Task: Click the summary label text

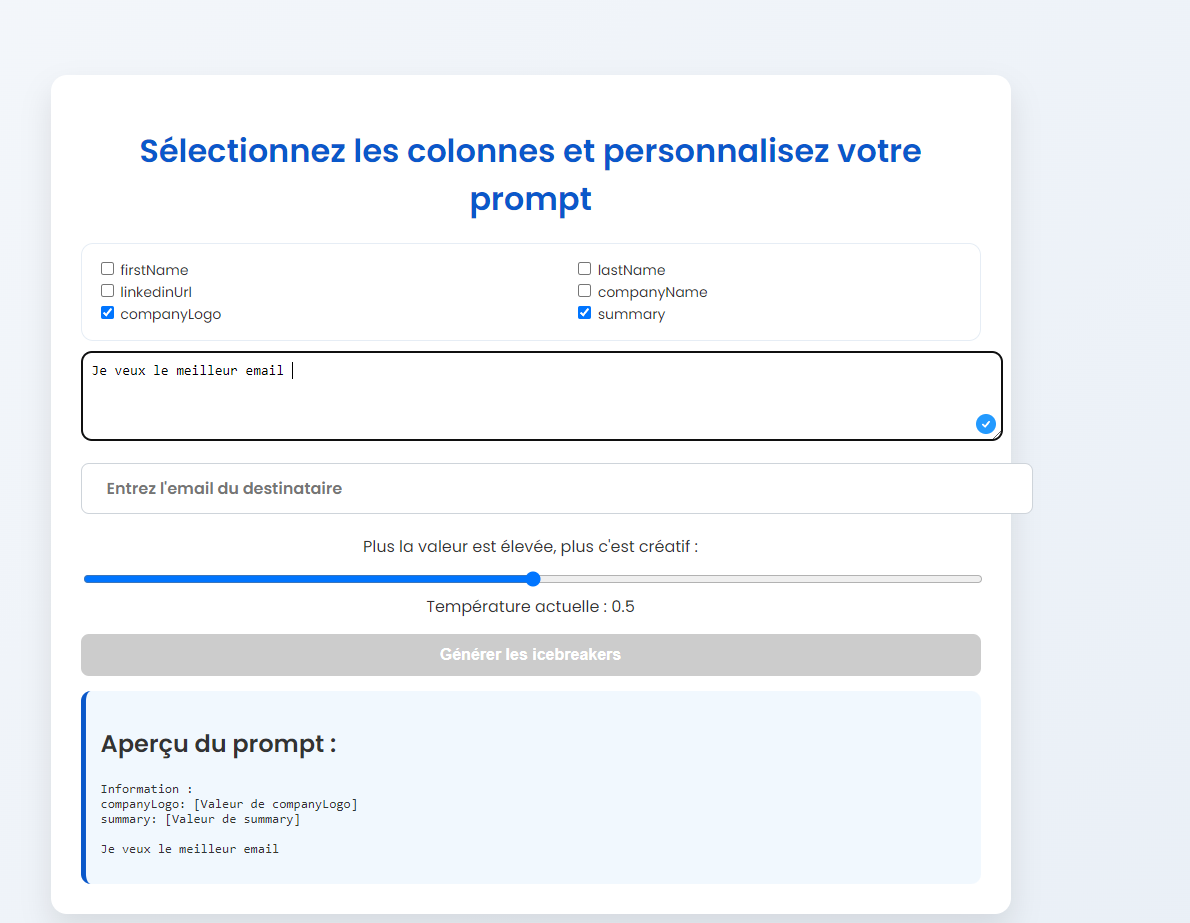Action: 631,314
